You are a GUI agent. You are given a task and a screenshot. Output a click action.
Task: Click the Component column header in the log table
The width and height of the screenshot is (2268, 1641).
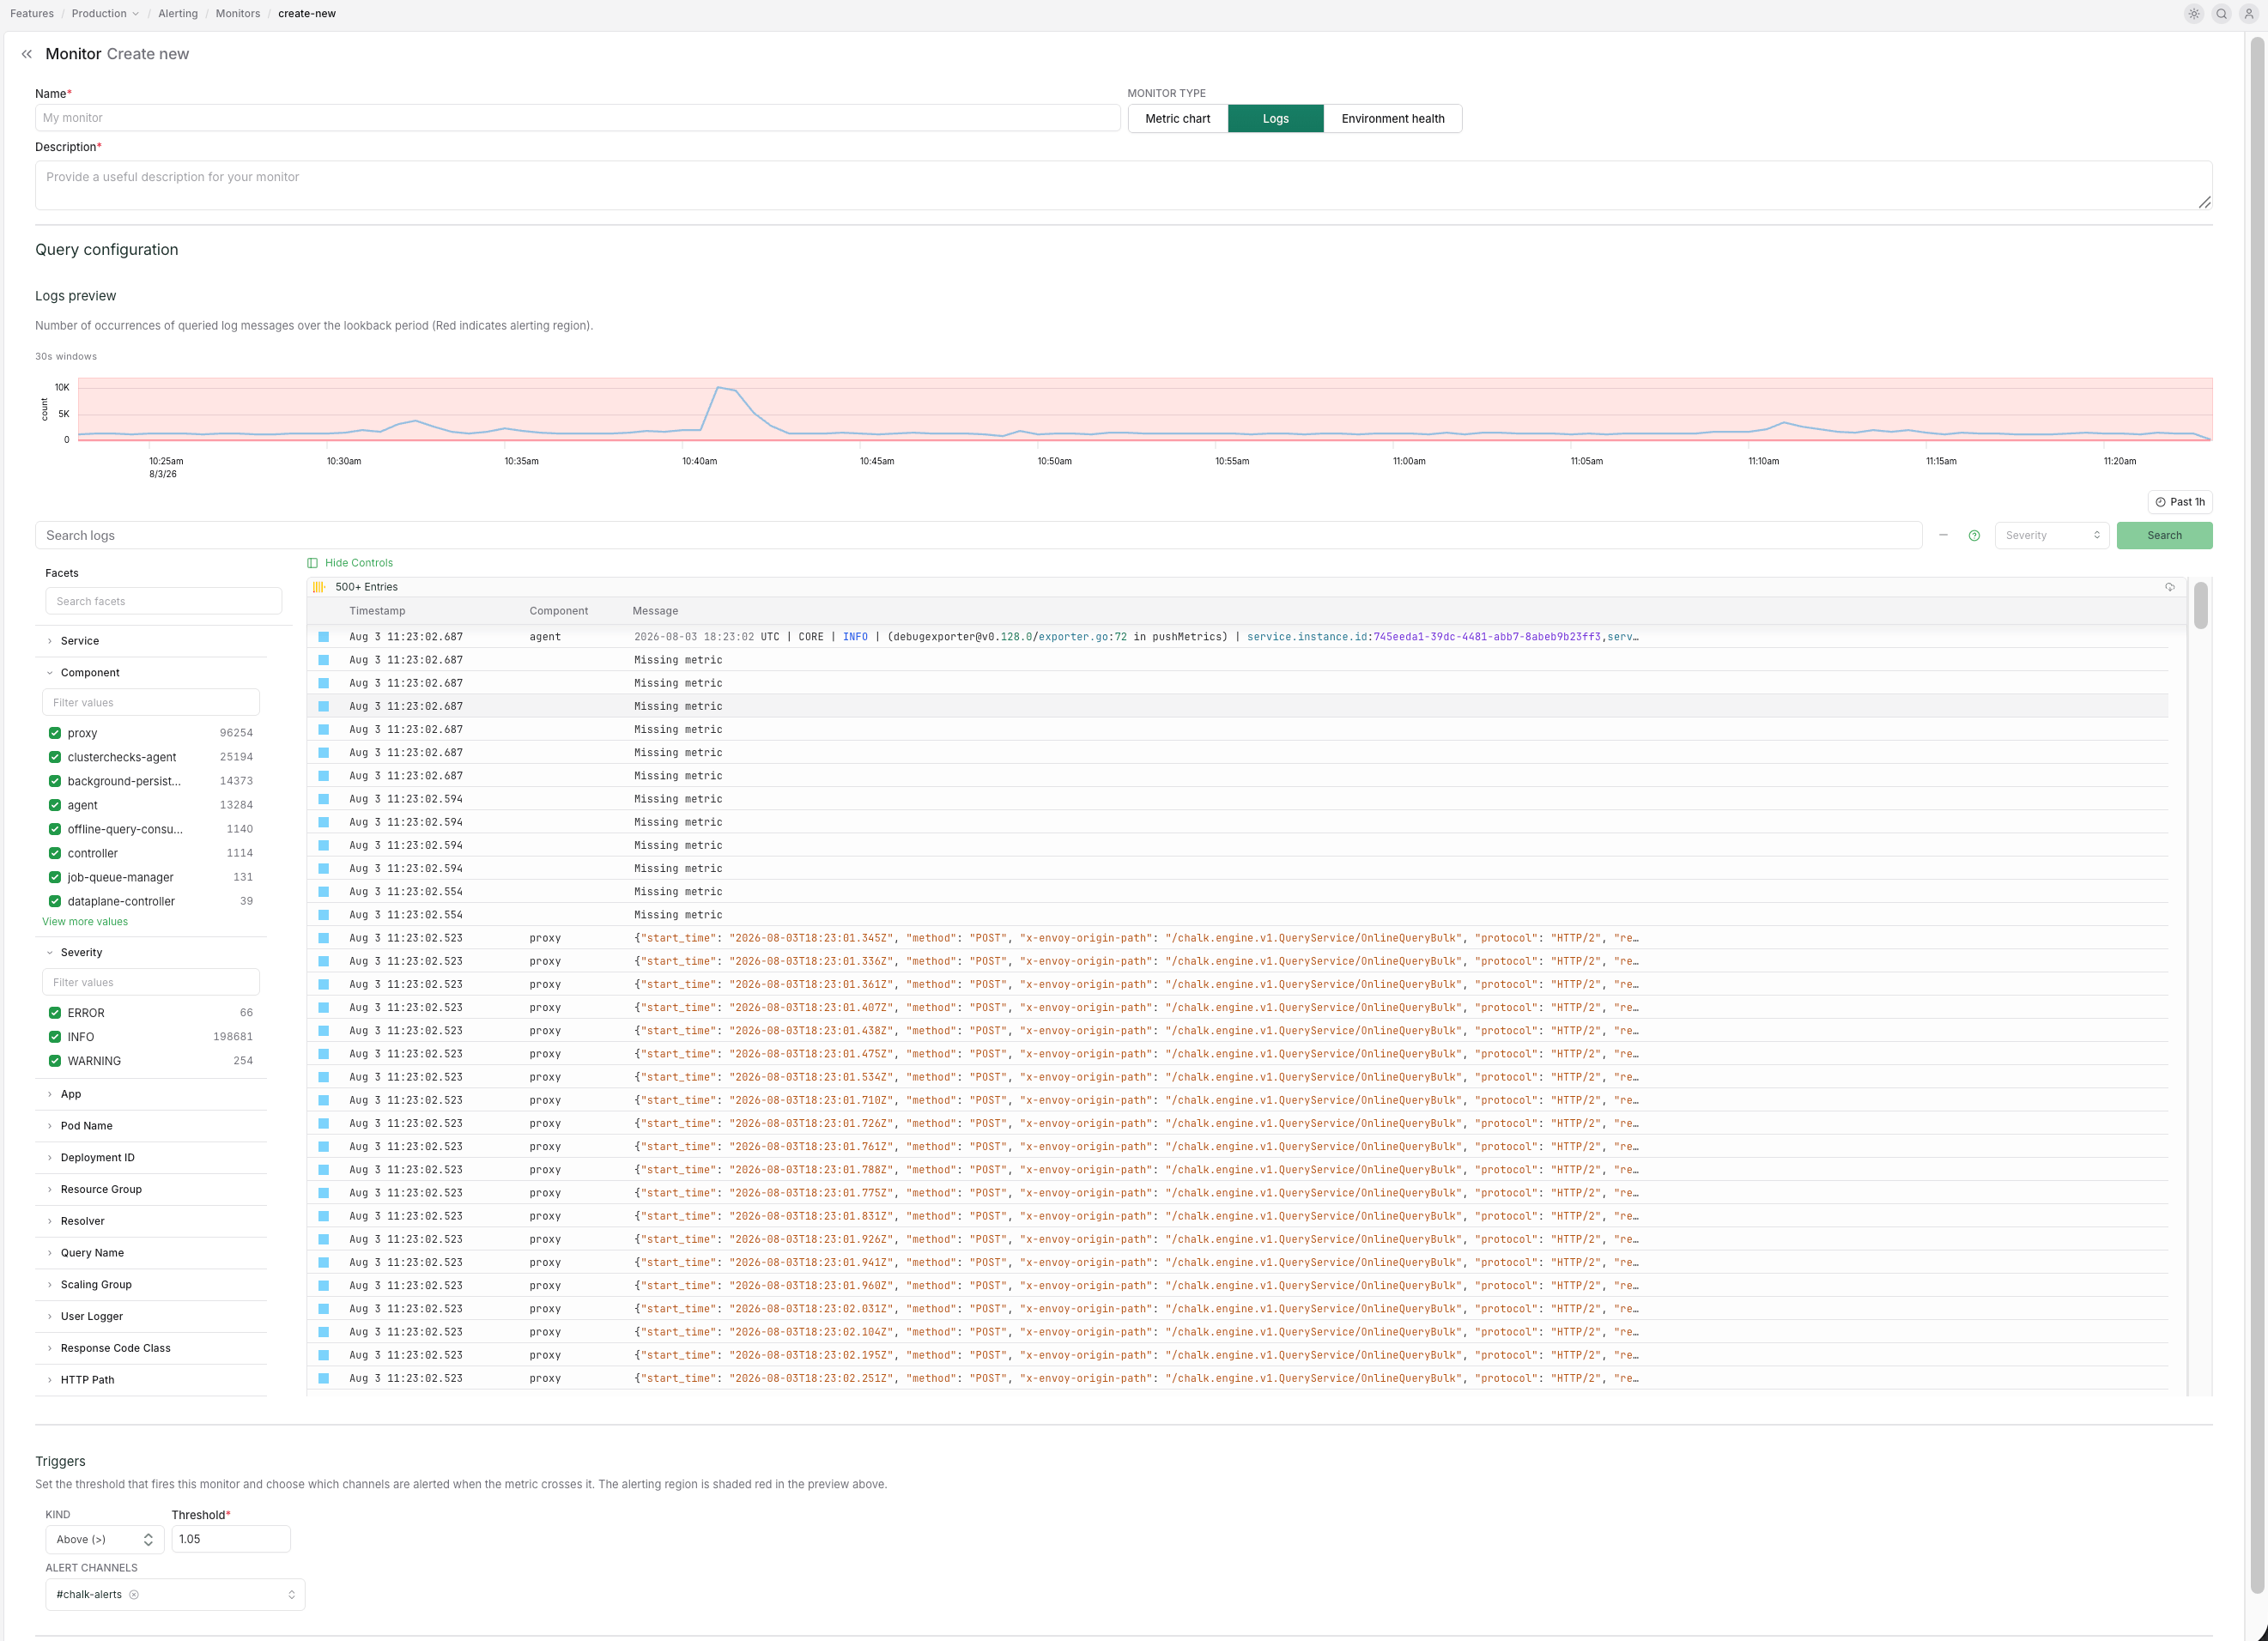558,611
